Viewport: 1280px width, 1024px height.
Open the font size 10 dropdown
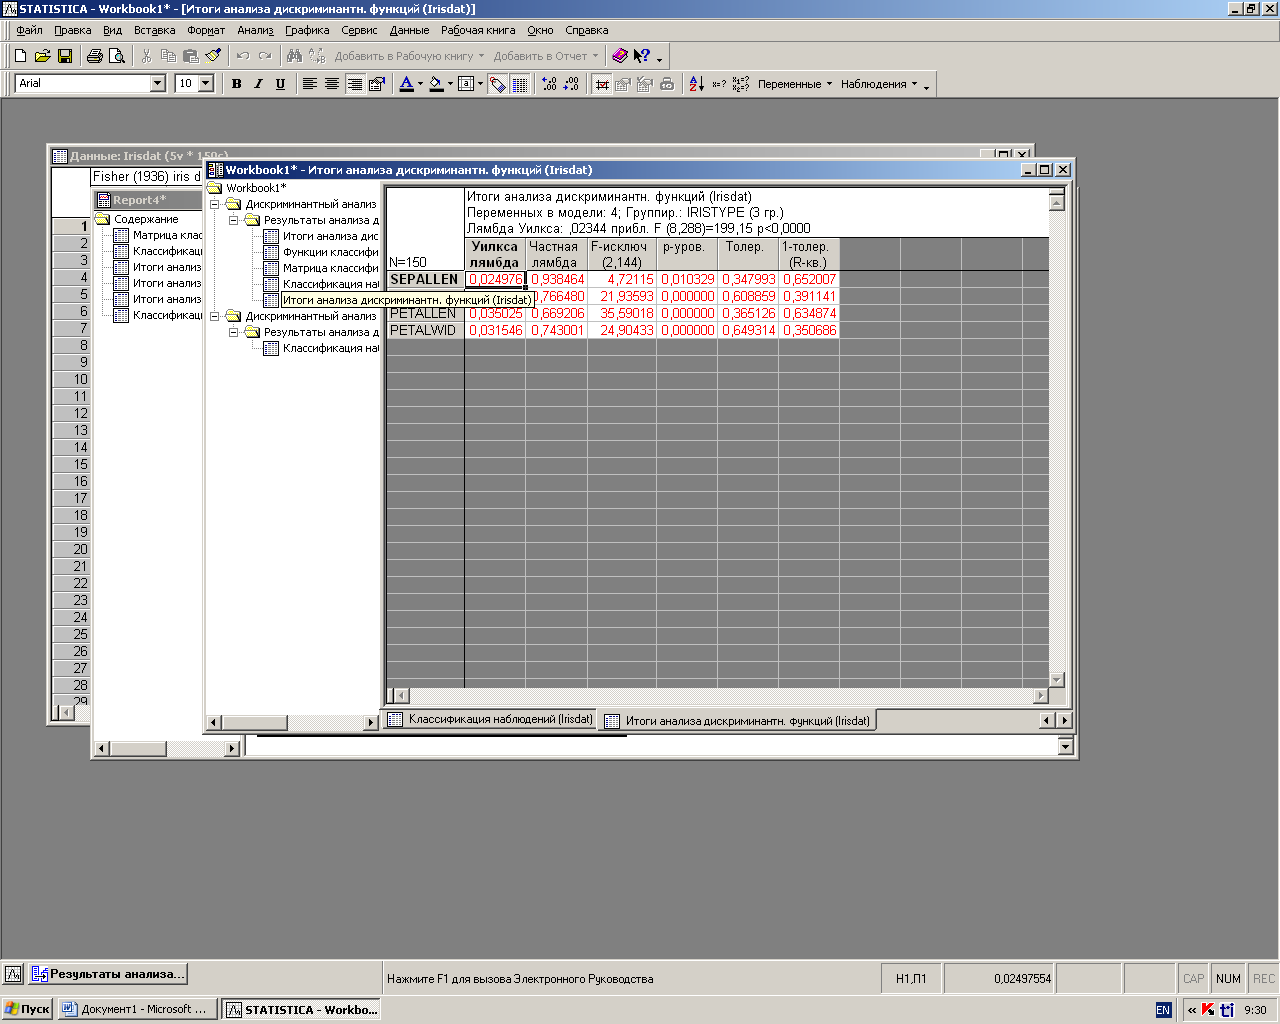coord(206,84)
